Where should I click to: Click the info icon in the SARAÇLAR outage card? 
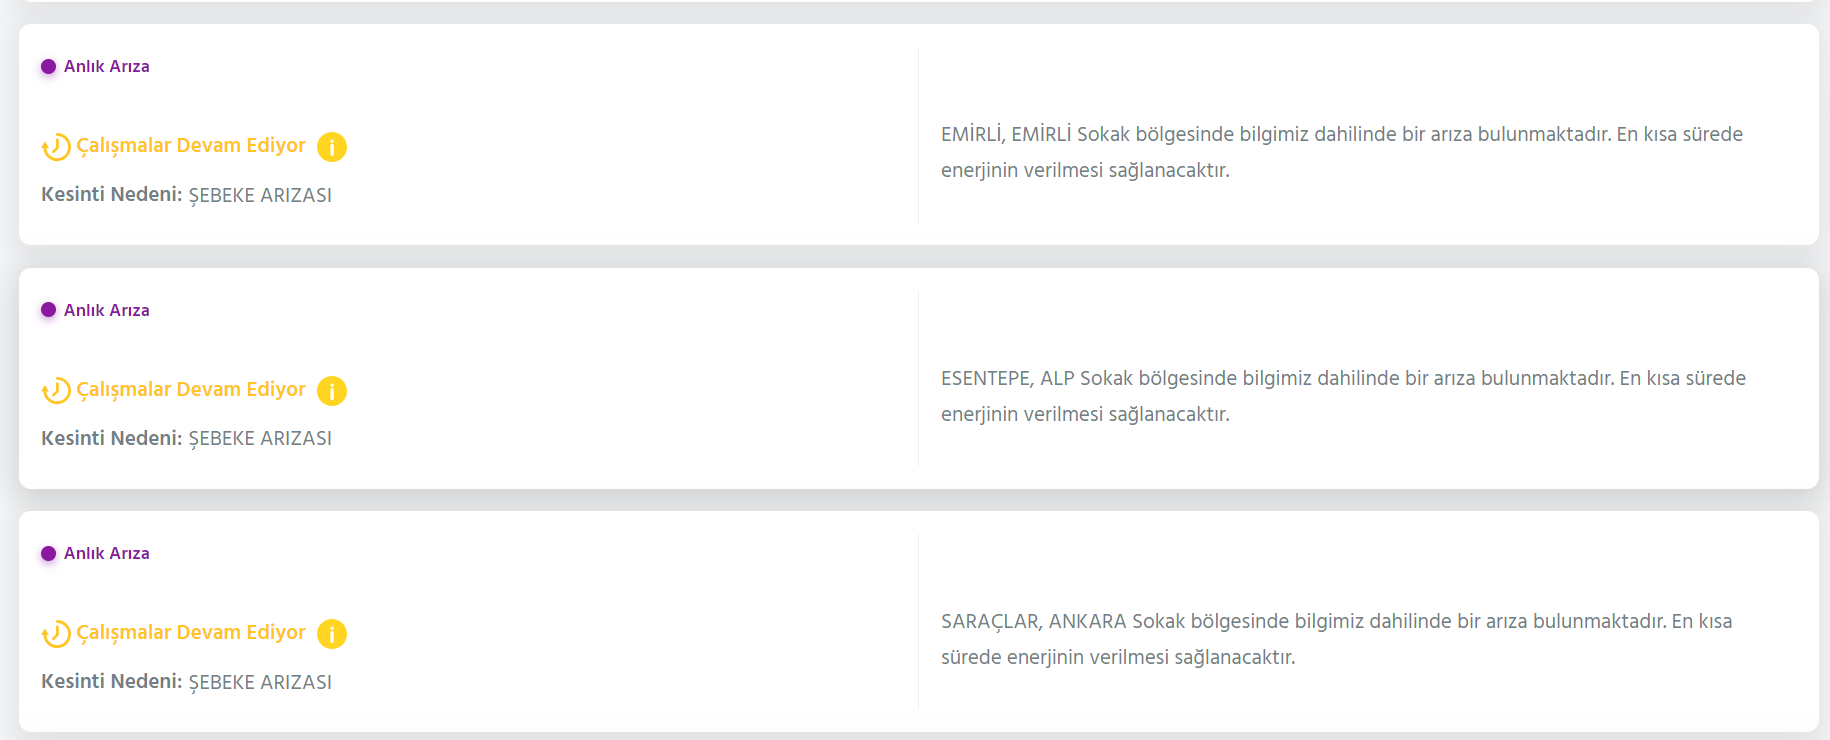(332, 634)
